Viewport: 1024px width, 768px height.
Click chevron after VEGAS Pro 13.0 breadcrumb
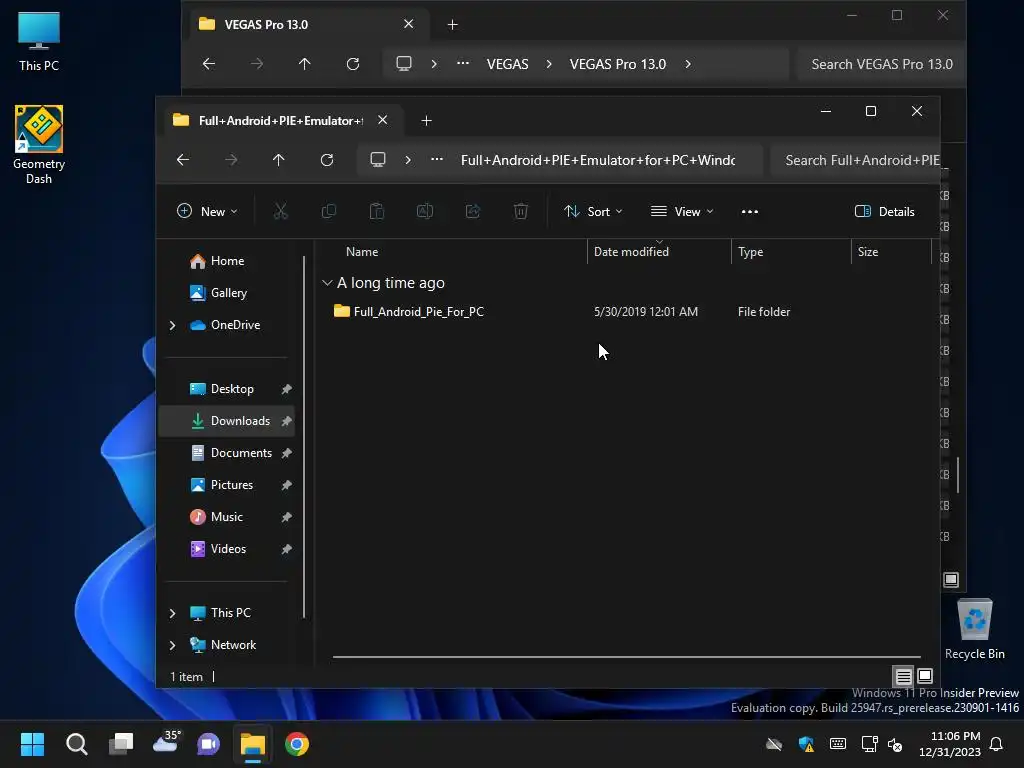[688, 64]
